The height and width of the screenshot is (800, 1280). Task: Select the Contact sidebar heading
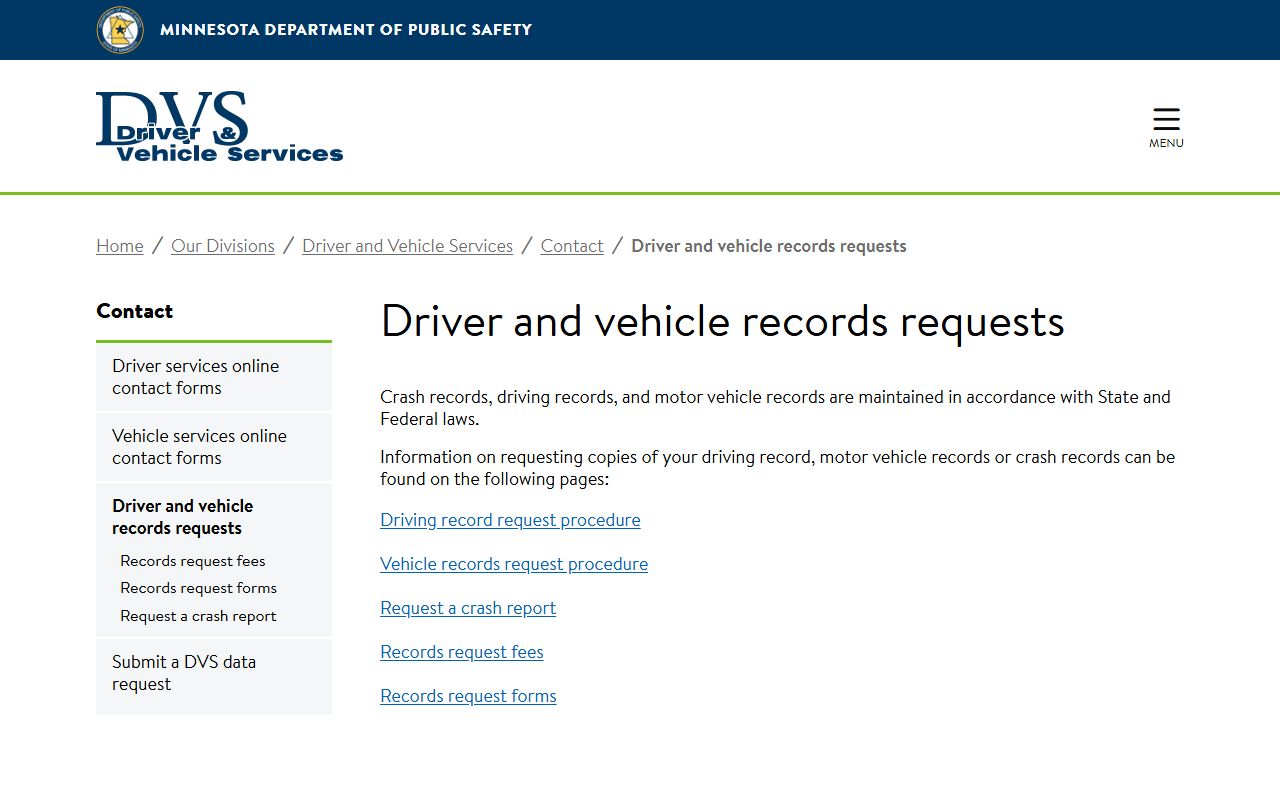(x=135, y=311)
